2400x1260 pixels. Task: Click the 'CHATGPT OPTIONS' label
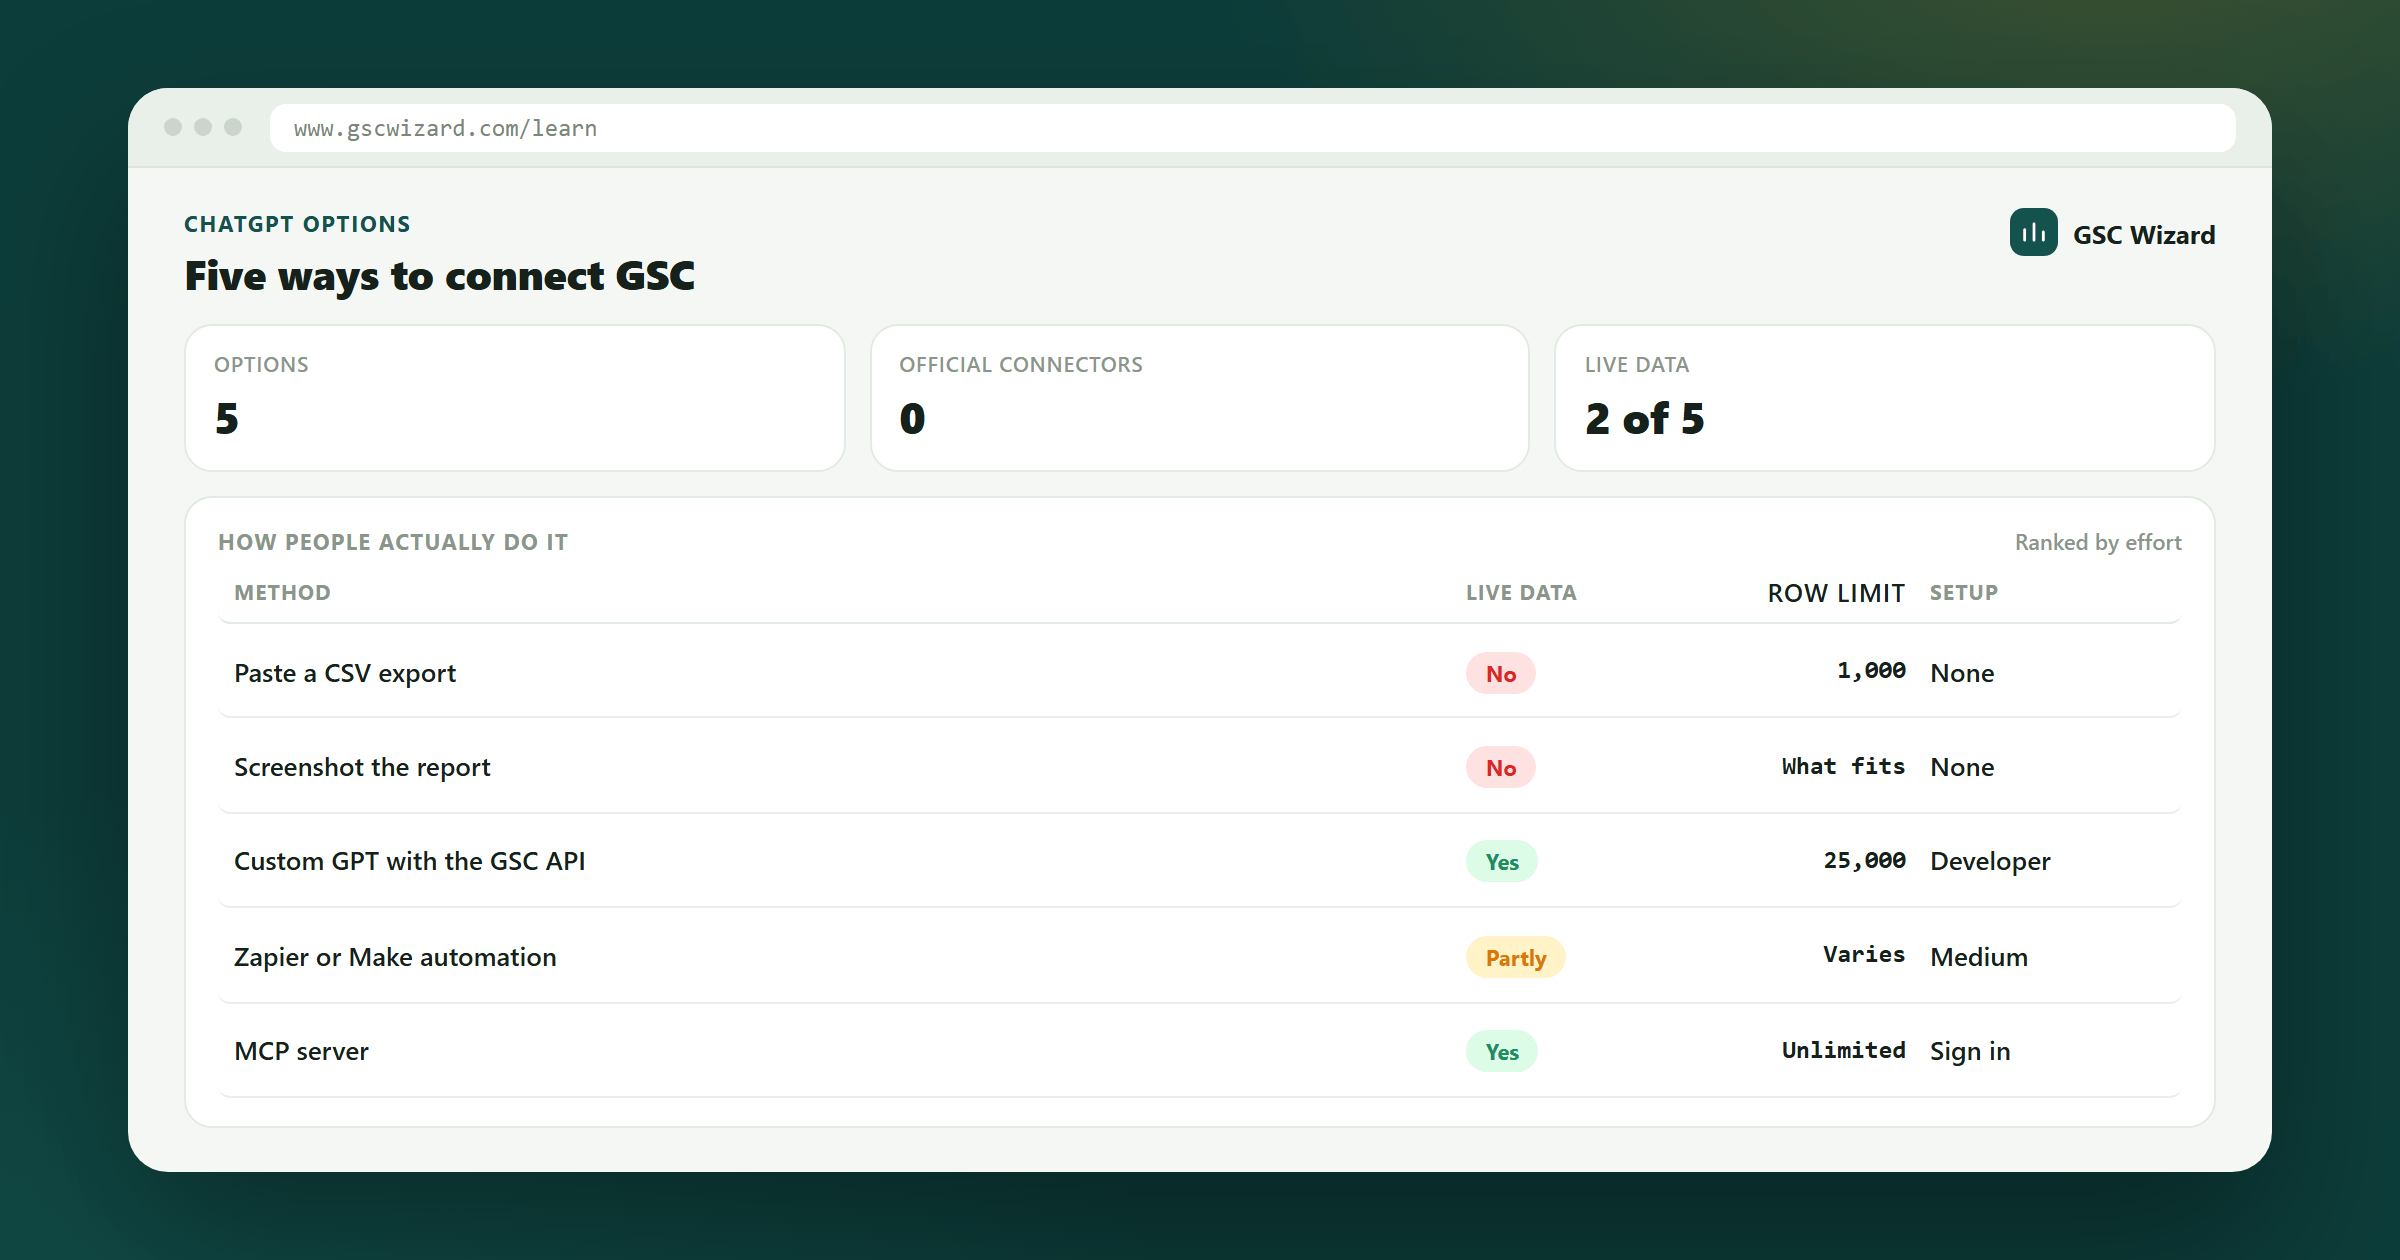point(297,224)
